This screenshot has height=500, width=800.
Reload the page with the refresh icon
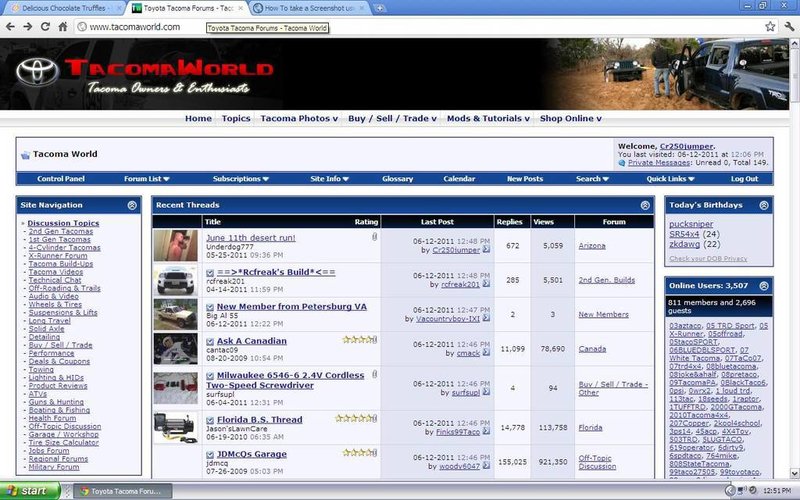click(45, 27)
